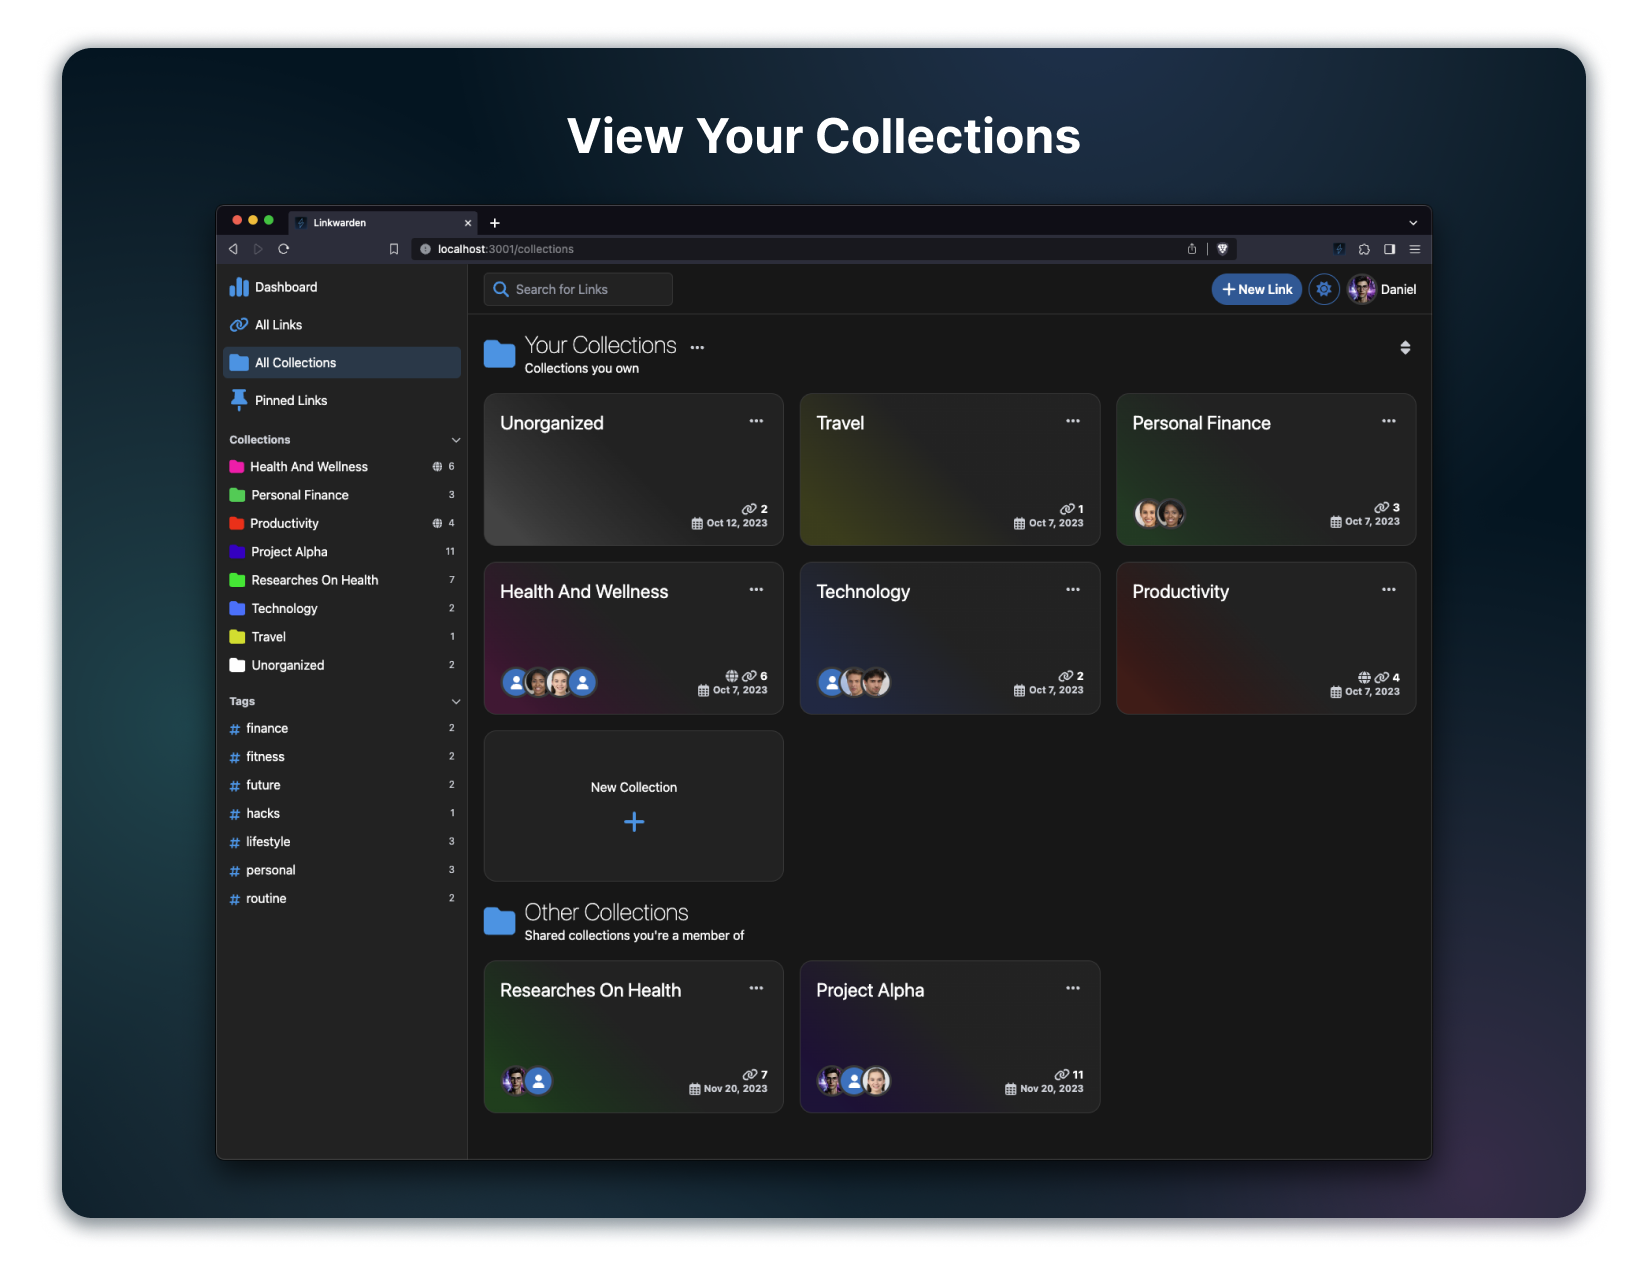Collapse the Collections section in sidebar

tap(456, 440)
